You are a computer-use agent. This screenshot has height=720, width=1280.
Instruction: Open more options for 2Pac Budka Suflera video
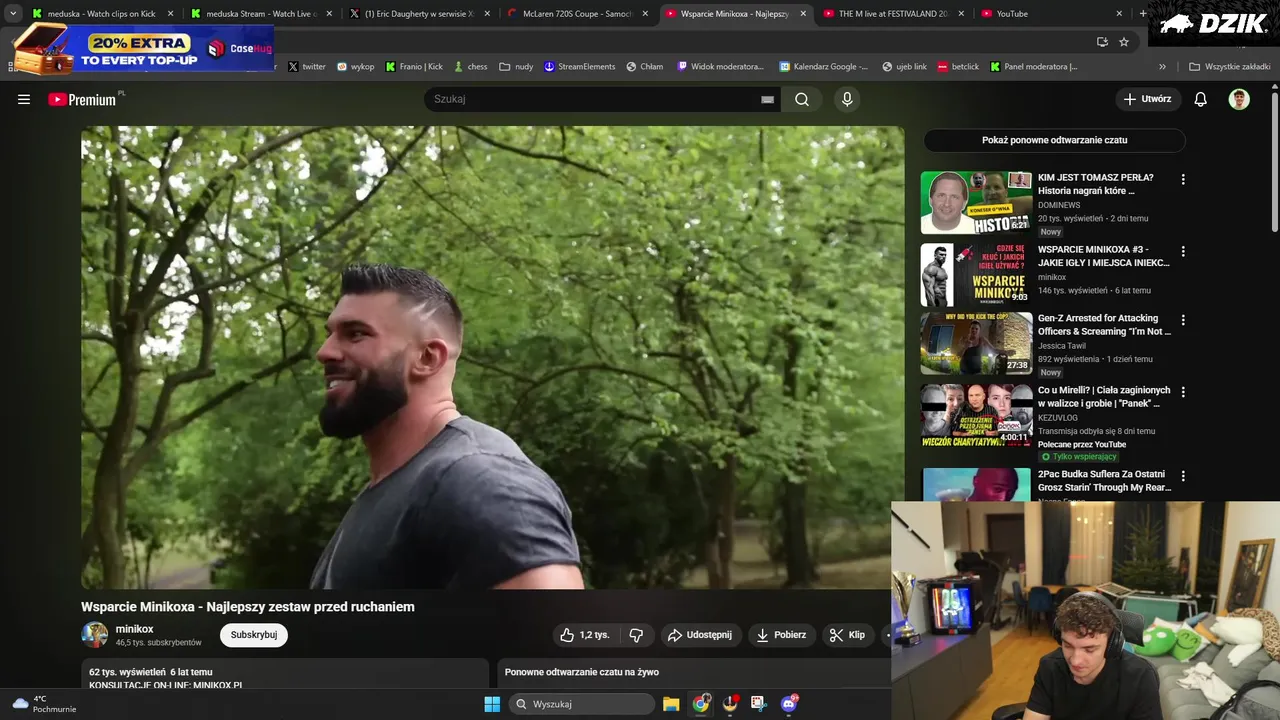click(x=1183, y=476)
